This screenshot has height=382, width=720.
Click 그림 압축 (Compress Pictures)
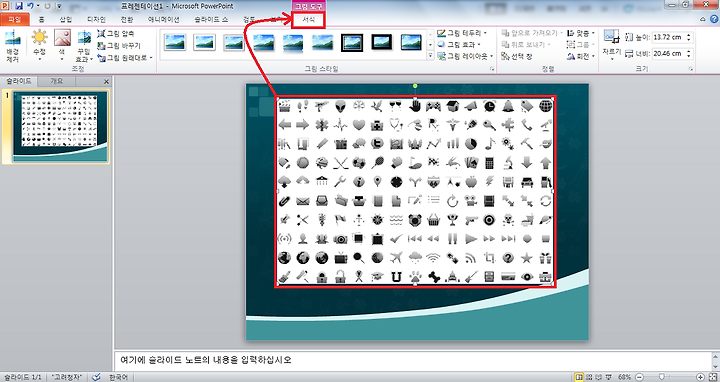pos(116,34)
